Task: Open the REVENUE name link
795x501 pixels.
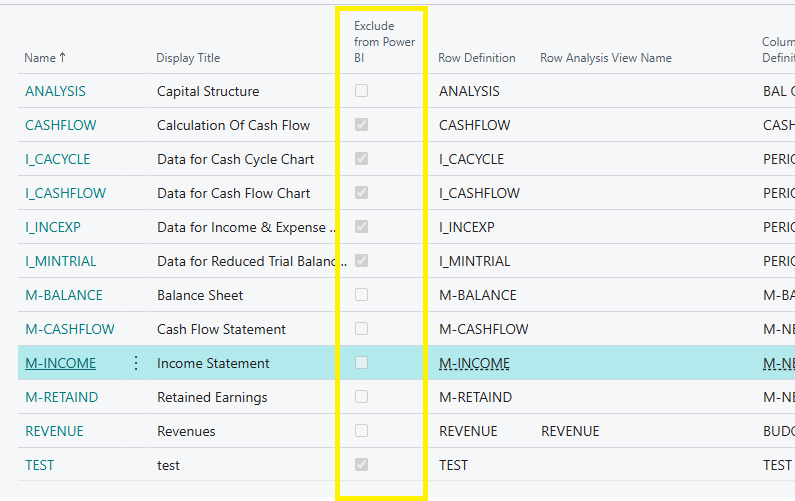Action: coord(54,431)
